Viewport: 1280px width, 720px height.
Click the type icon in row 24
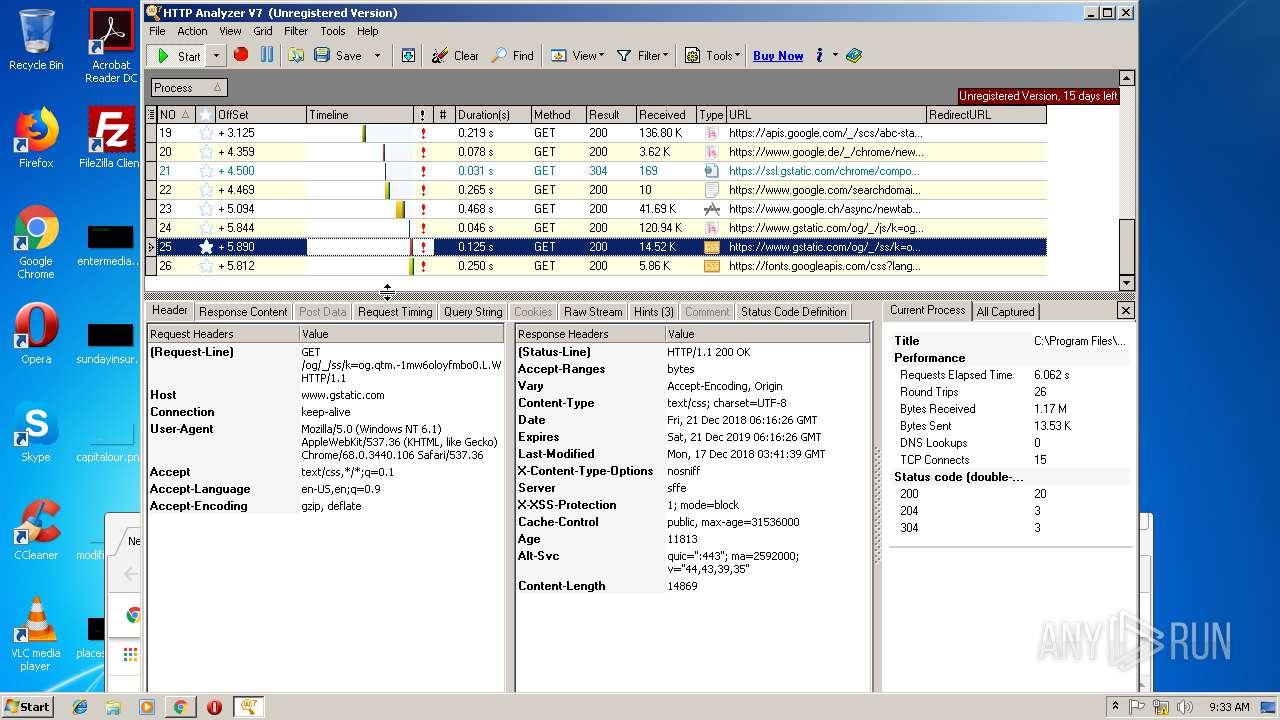(711, 228)
